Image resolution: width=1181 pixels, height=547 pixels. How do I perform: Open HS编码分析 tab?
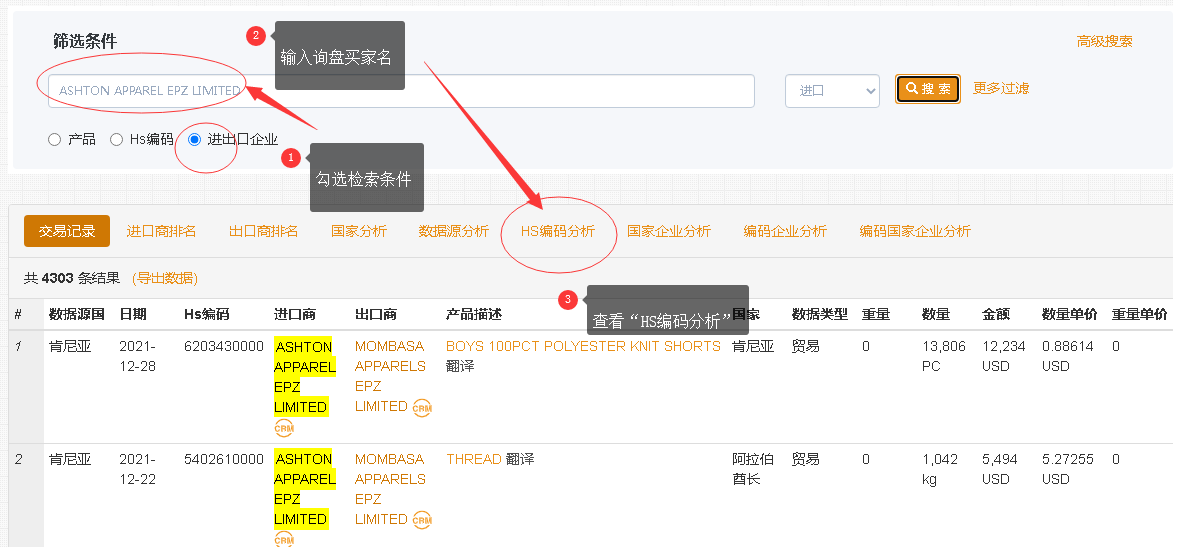point(557,231)
